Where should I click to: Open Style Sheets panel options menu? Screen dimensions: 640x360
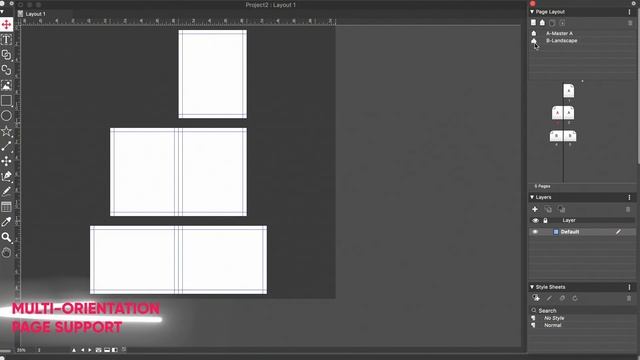[629, 287]
